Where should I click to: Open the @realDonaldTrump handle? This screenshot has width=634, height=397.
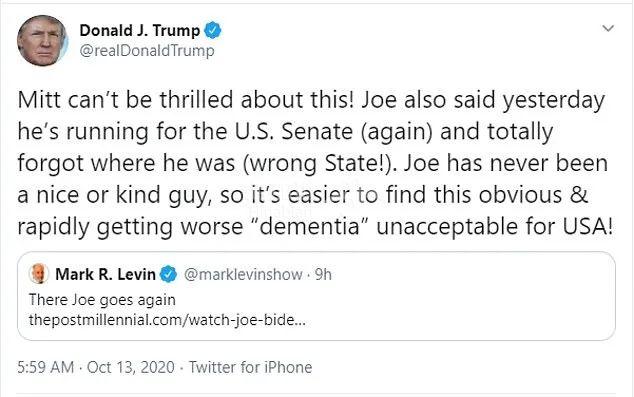147,51
